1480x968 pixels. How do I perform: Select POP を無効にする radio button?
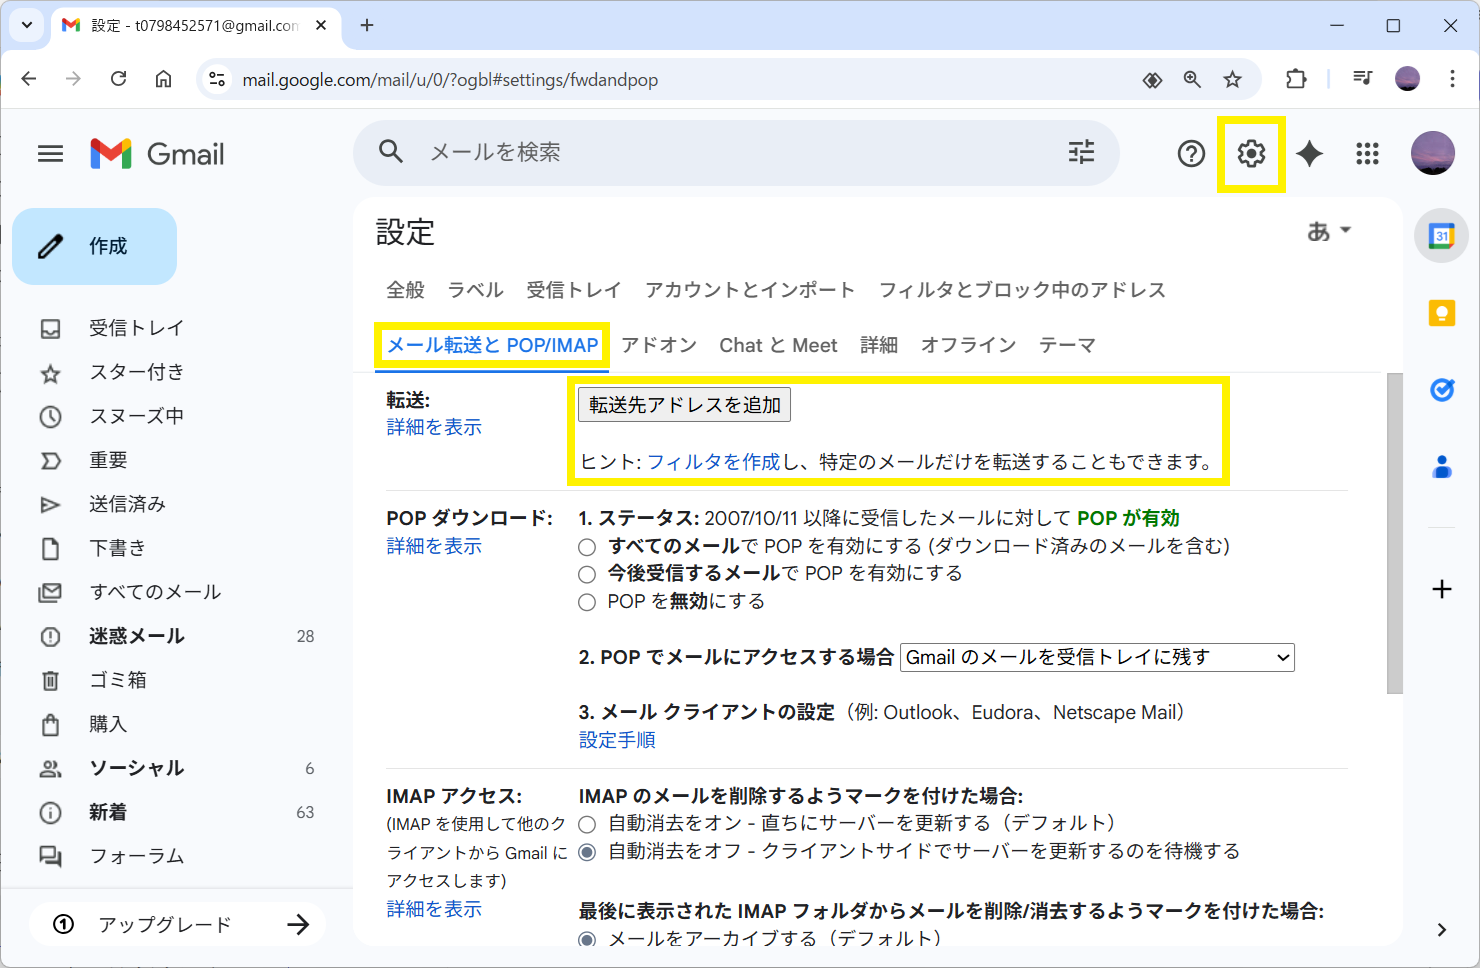pos(587,602)
